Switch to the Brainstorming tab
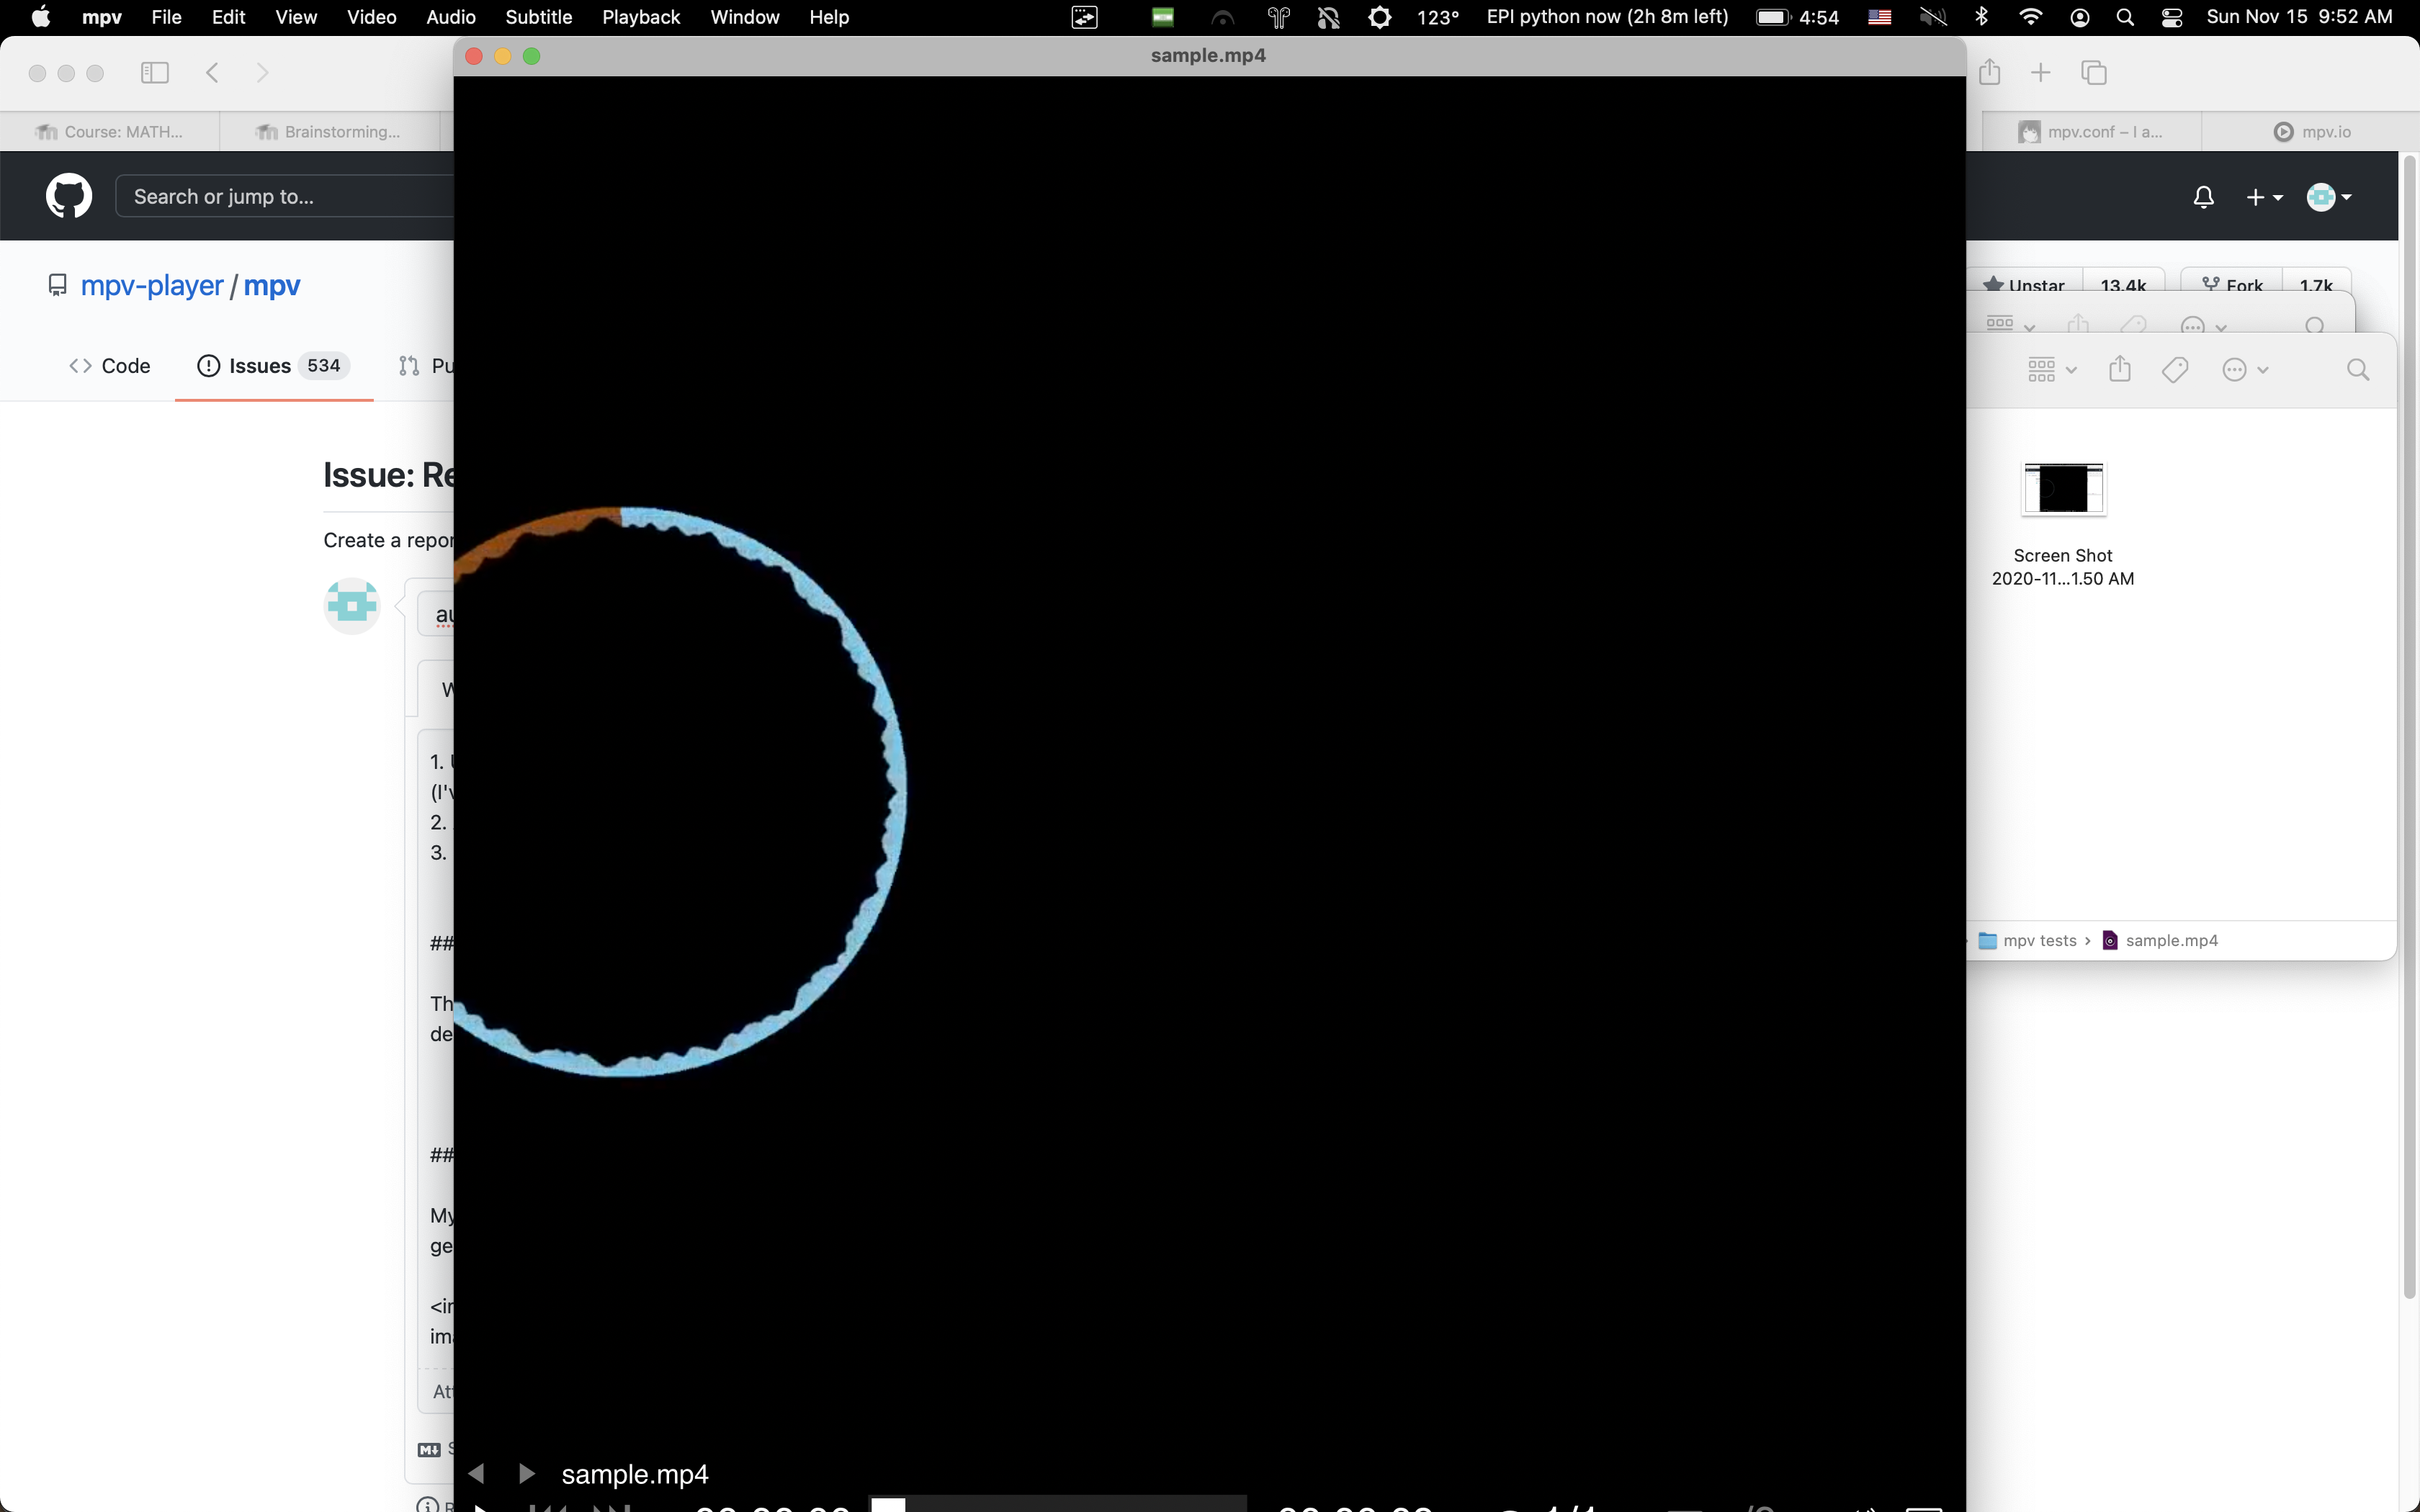 pyautogui.click(x=330, y=131)
